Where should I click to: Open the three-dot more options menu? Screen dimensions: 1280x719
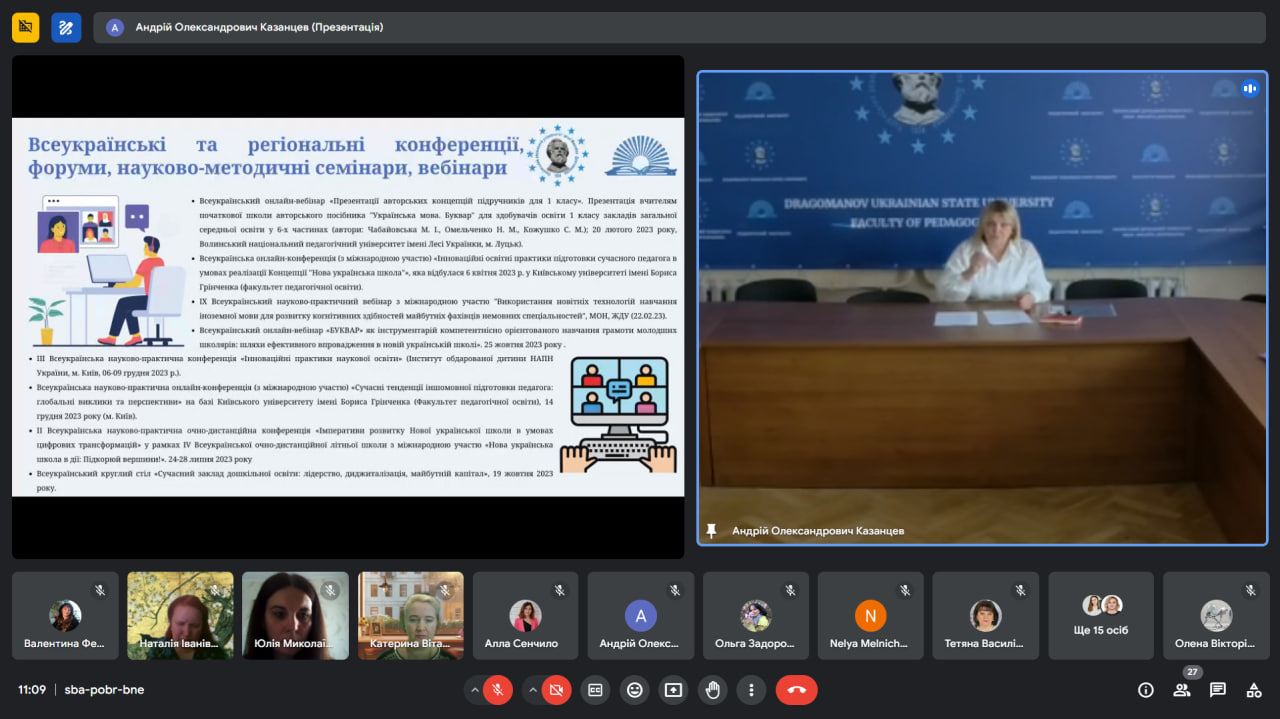click(x=751, y=690)
